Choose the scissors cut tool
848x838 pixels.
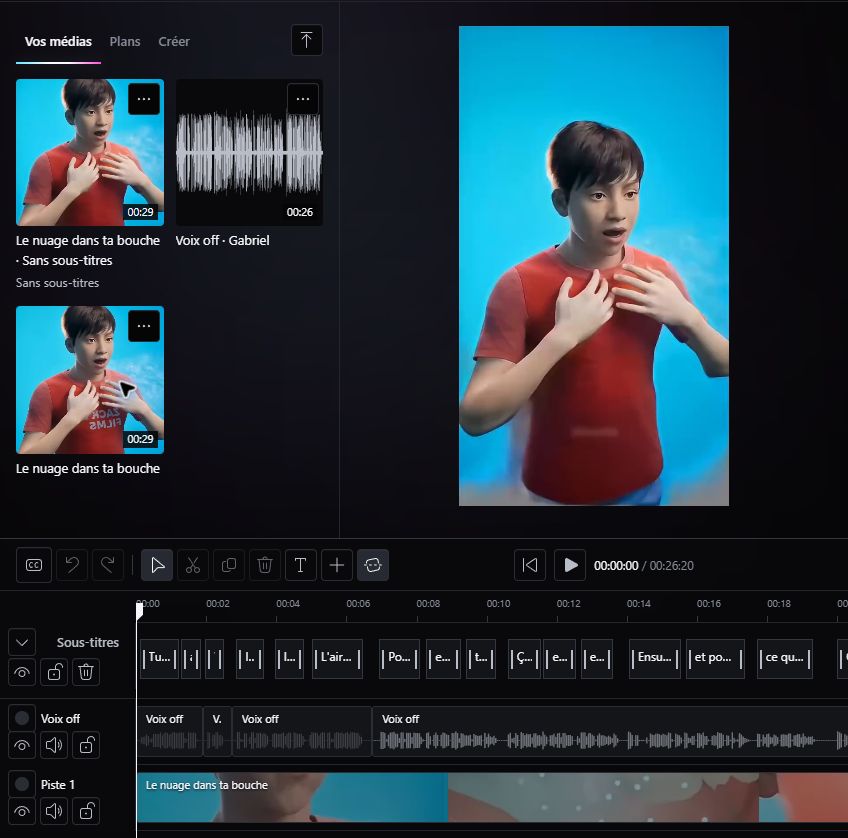(193, 565)
